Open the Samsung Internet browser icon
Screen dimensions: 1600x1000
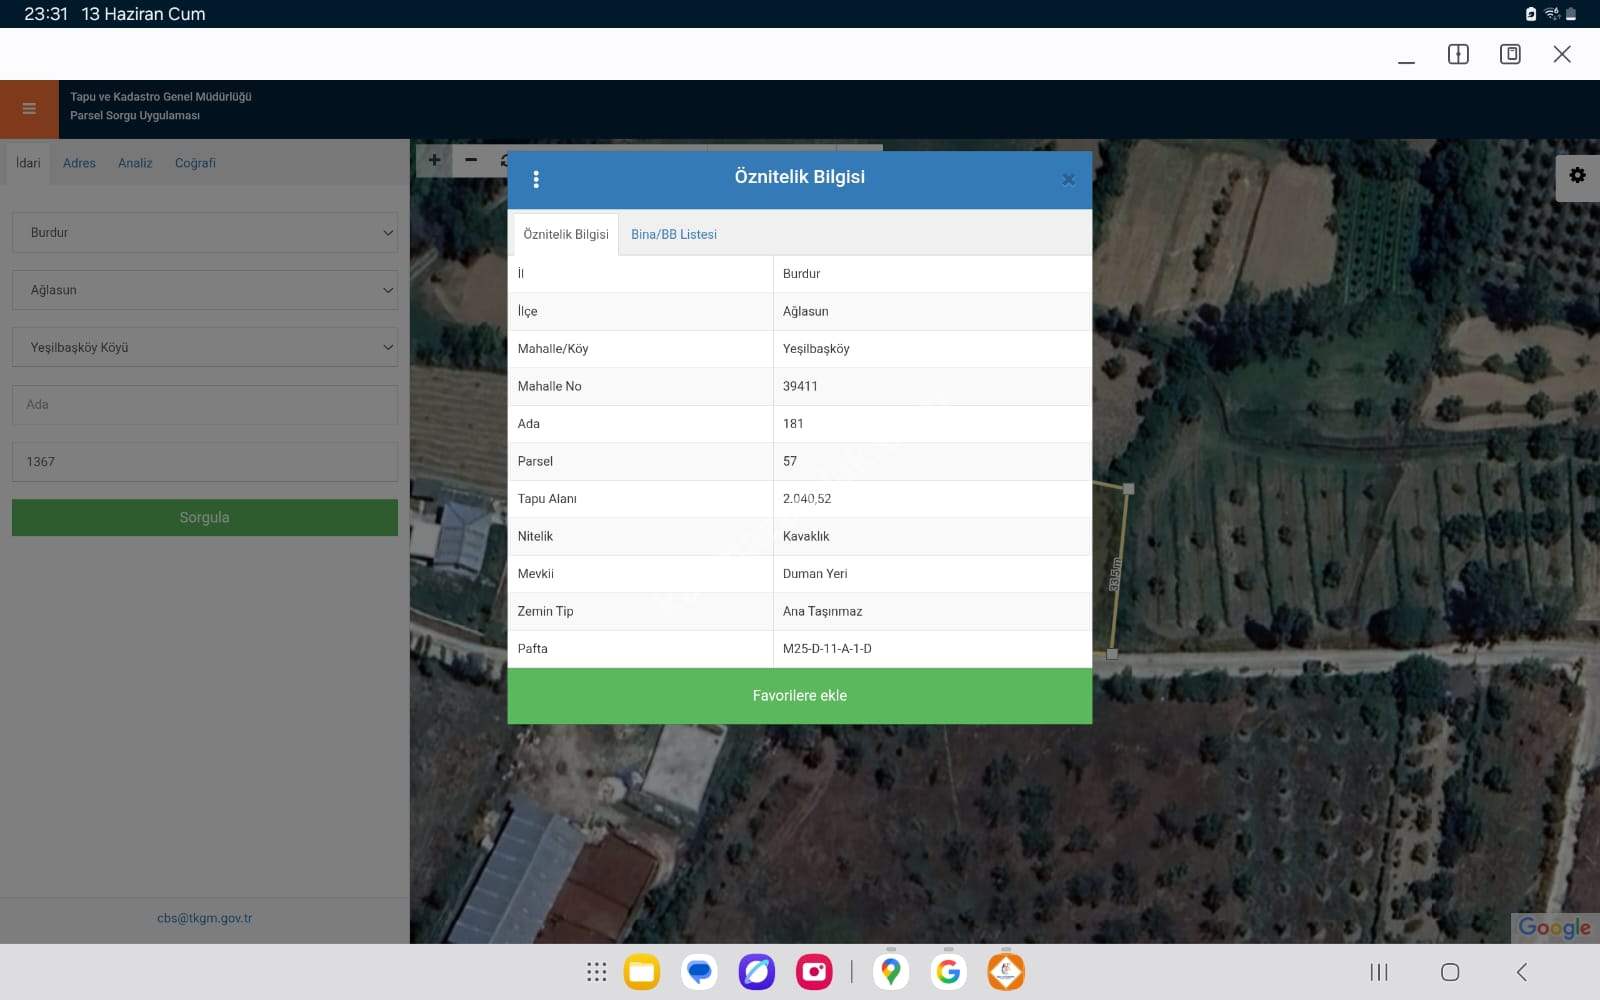pos(756,972)
